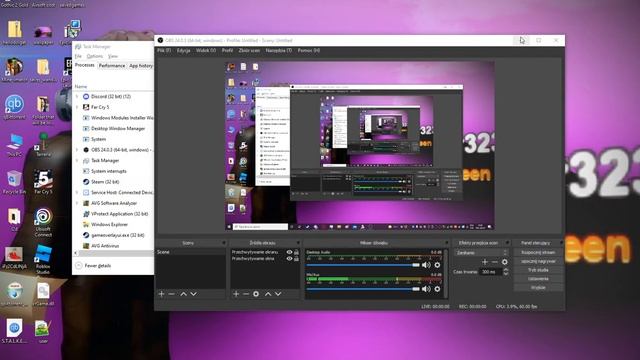
Task: Open Mic/Aux settings gear
Action: [x=437, y=289]
